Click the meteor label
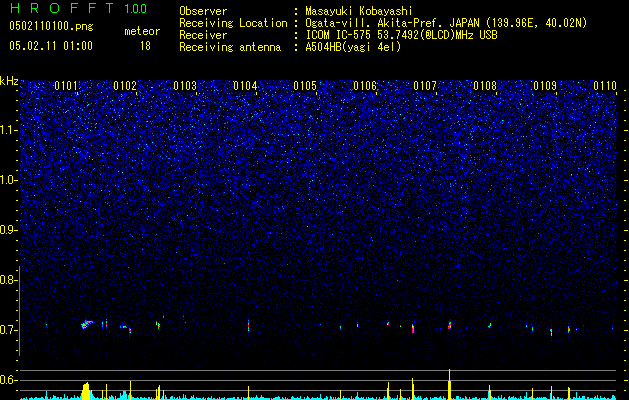 point(142,31)
